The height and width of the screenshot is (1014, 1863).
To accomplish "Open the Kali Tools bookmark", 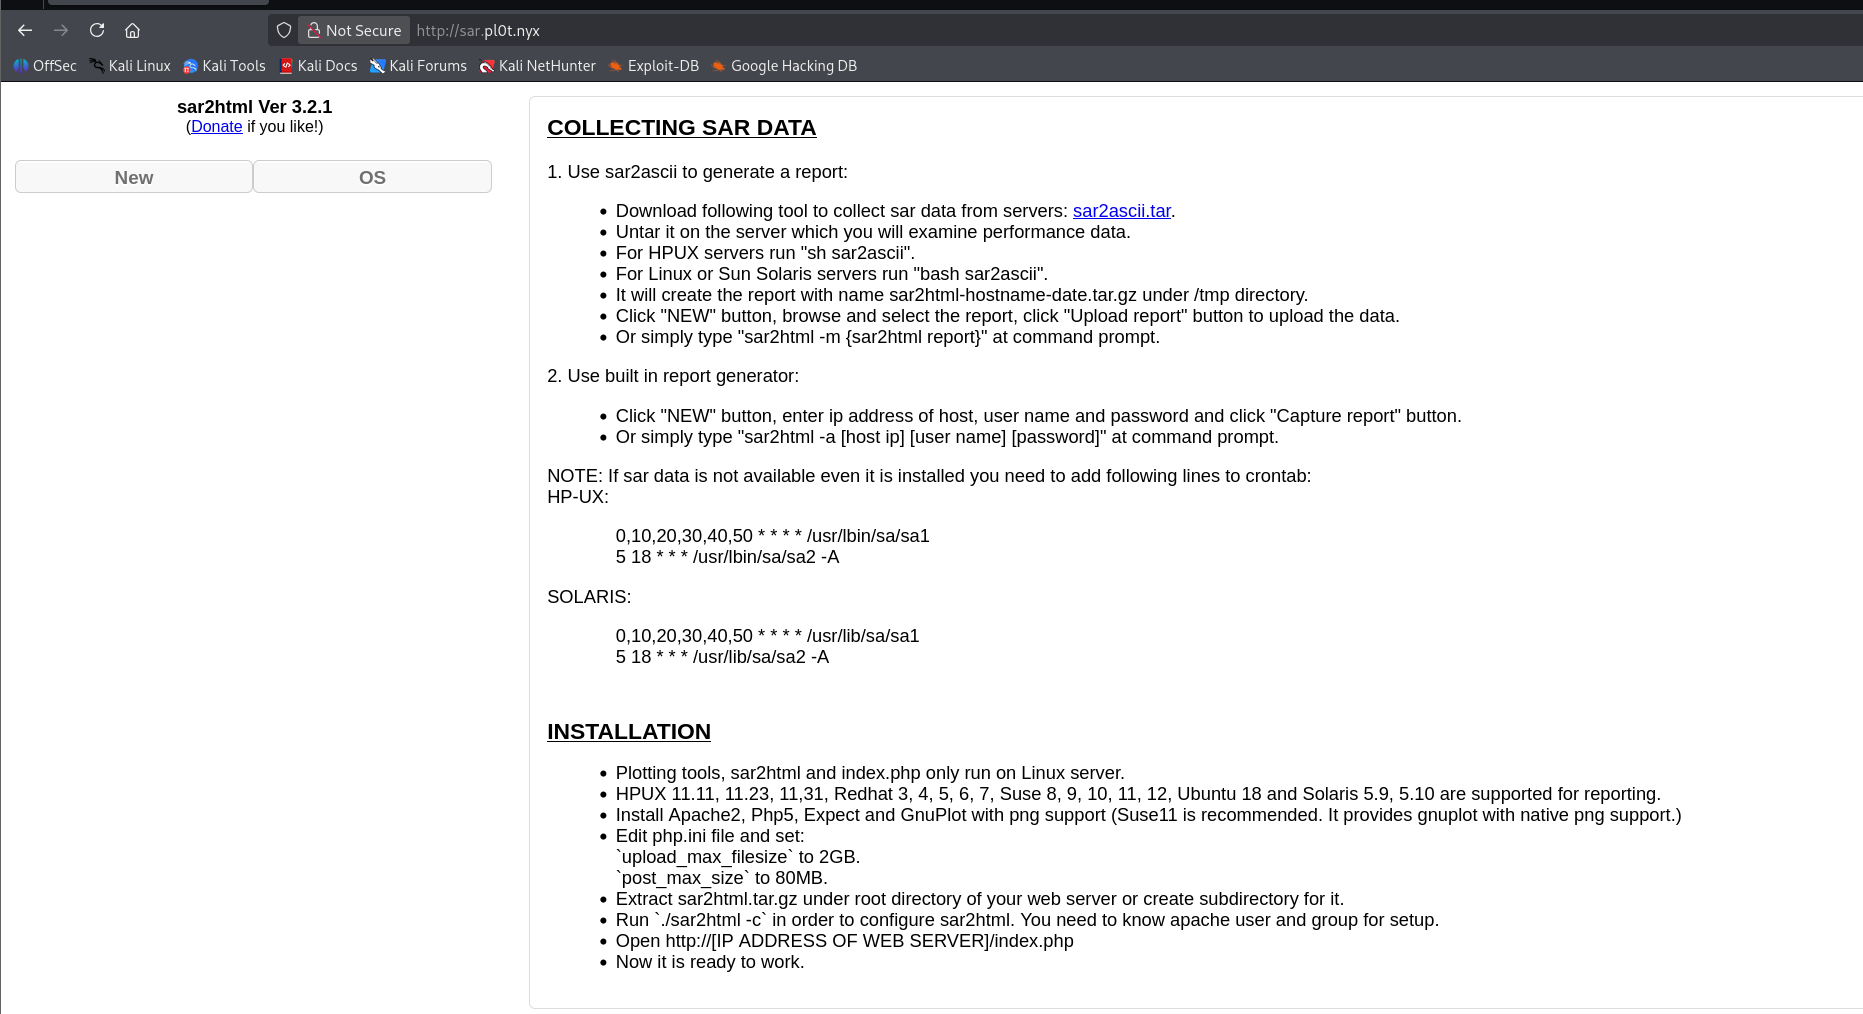I will click(224, 66).
